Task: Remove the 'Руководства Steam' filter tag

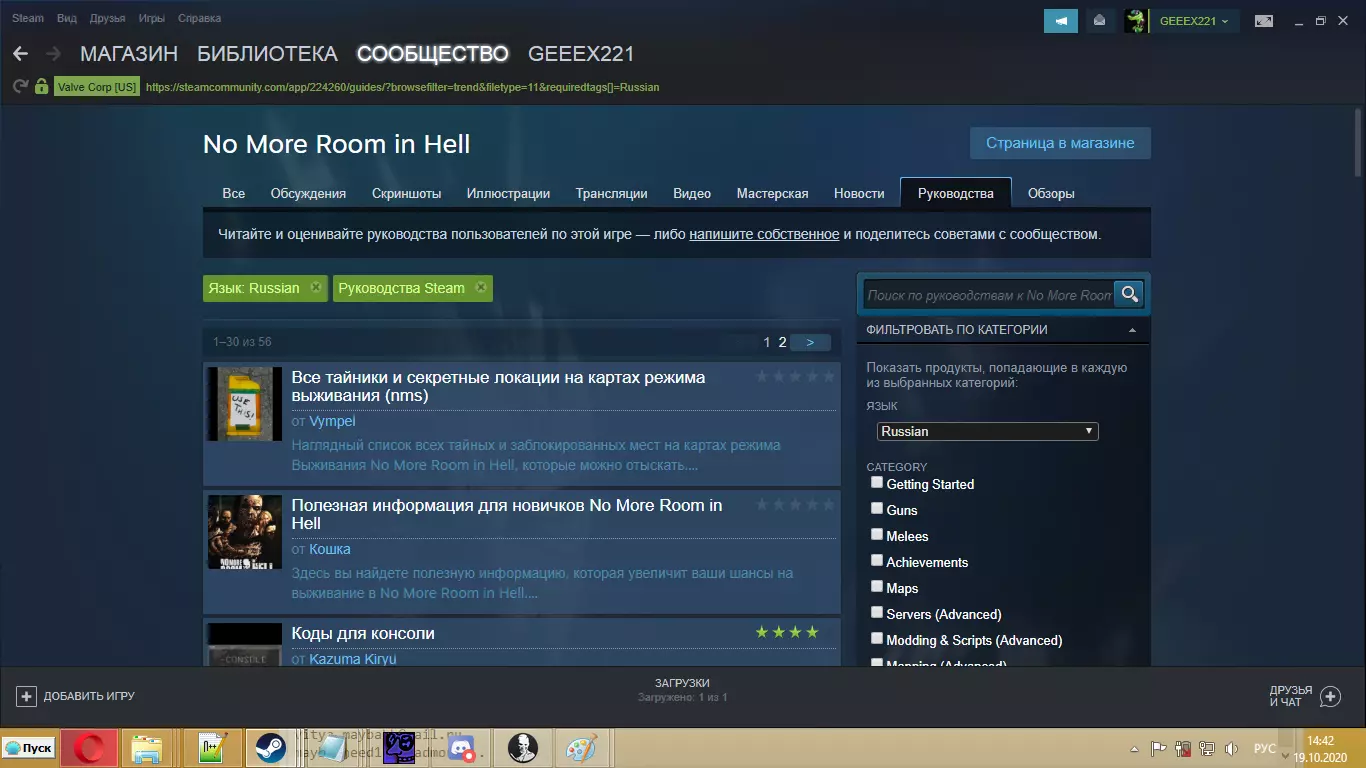Action: coord(481,288)
